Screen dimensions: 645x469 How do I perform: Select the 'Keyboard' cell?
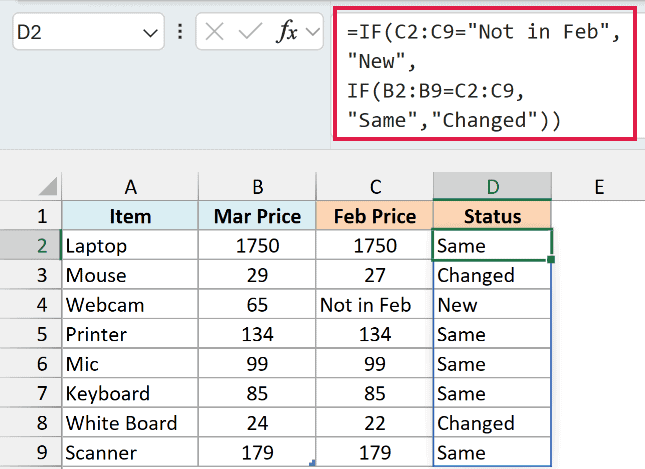[130, 393]
